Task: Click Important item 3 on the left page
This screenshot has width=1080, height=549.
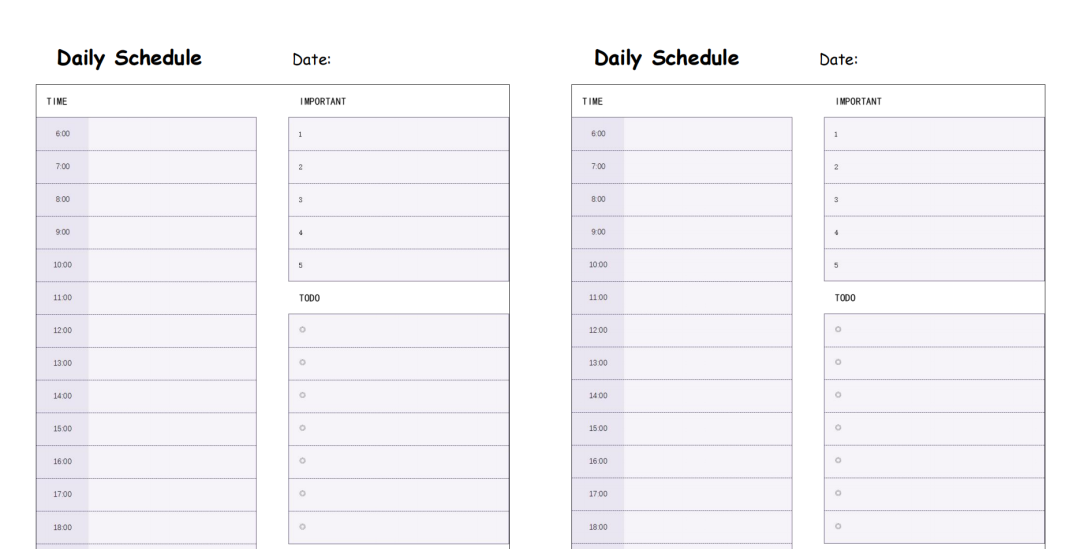Action: pyautogui.click(x=398, y=200)
